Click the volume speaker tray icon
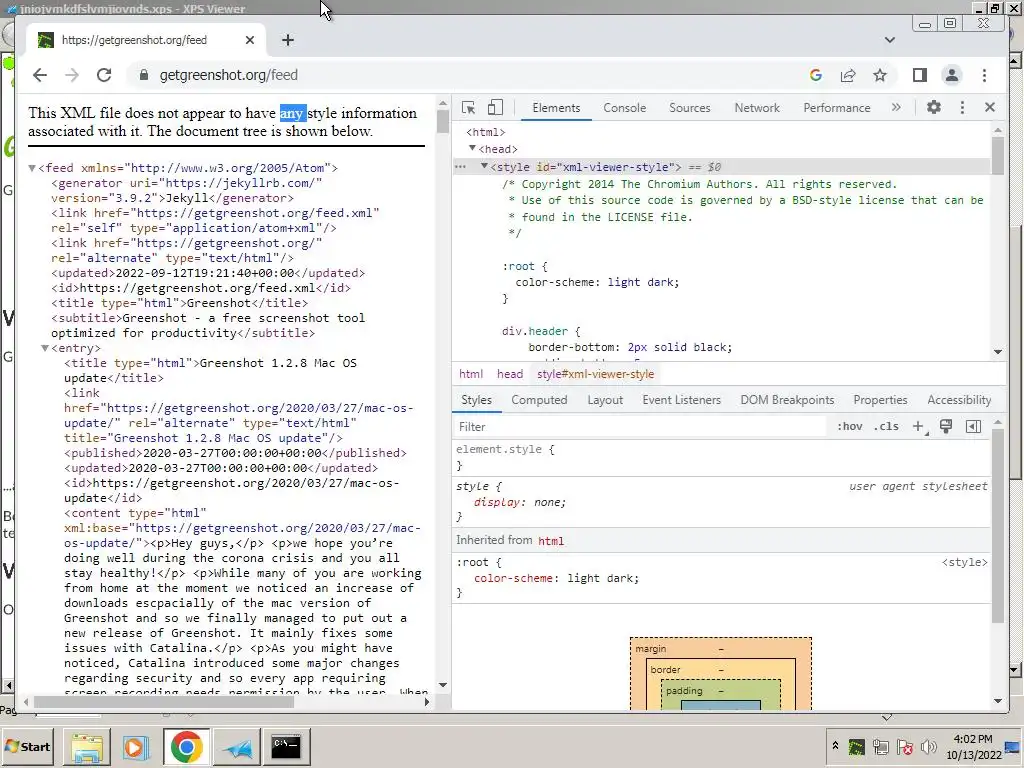This screenshot has width=1024, height=768. point(928,746)
